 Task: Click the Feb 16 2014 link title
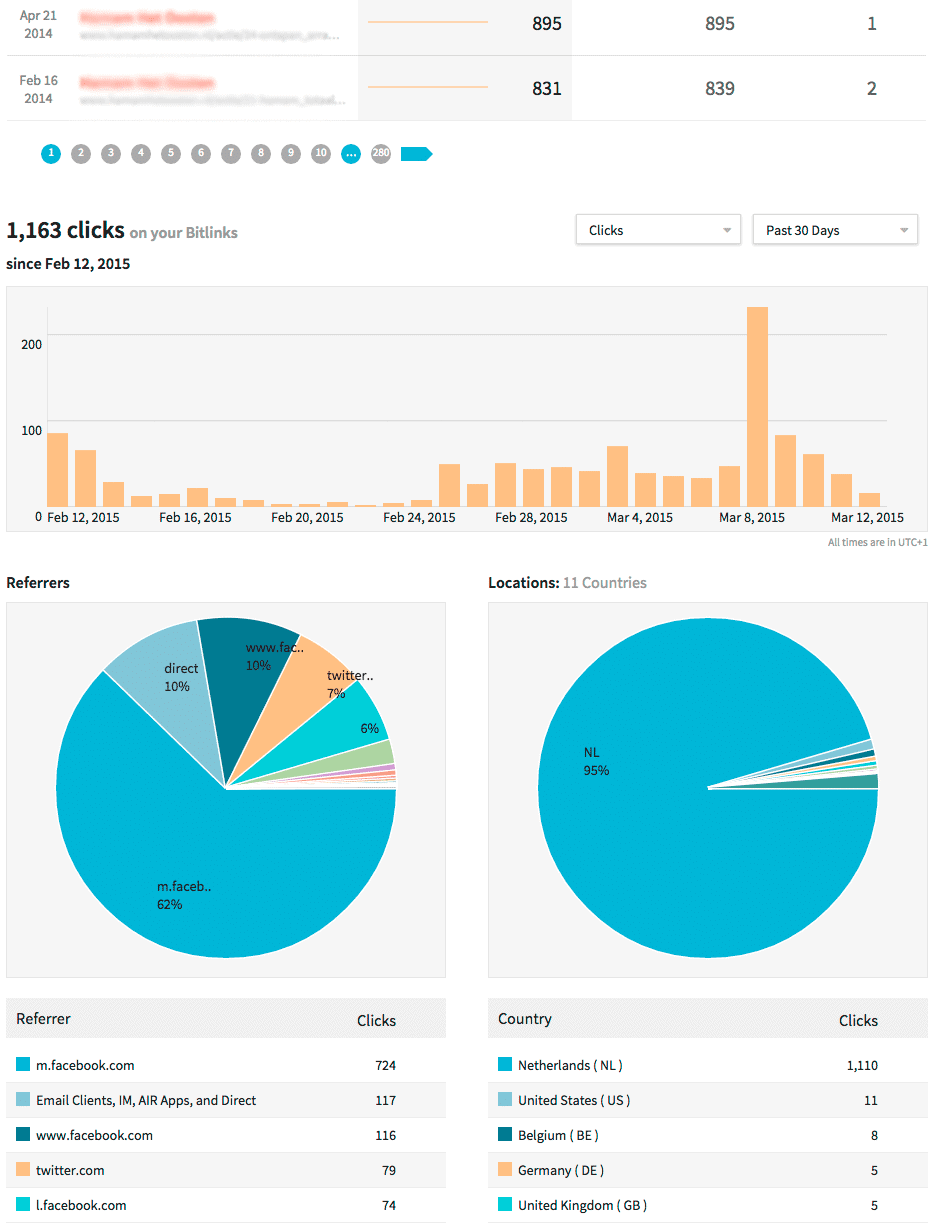coord(147,82)
